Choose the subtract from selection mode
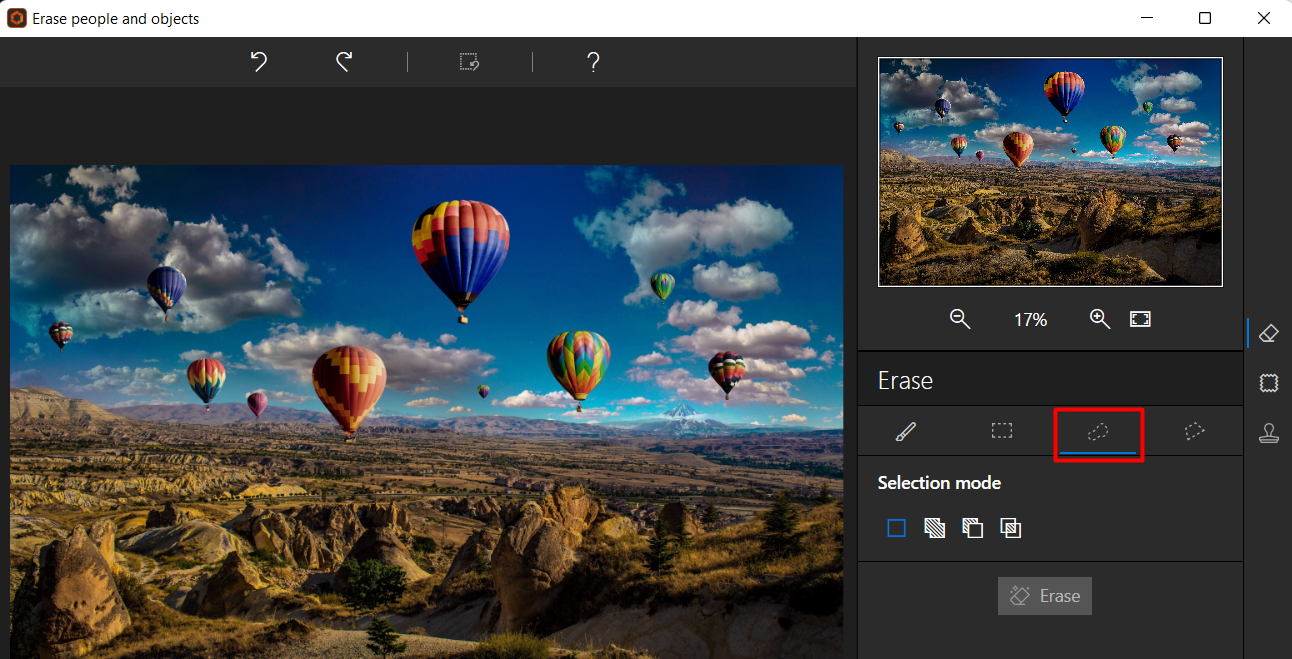Viewport: 1292px width, 659px height. click(972, 528)
